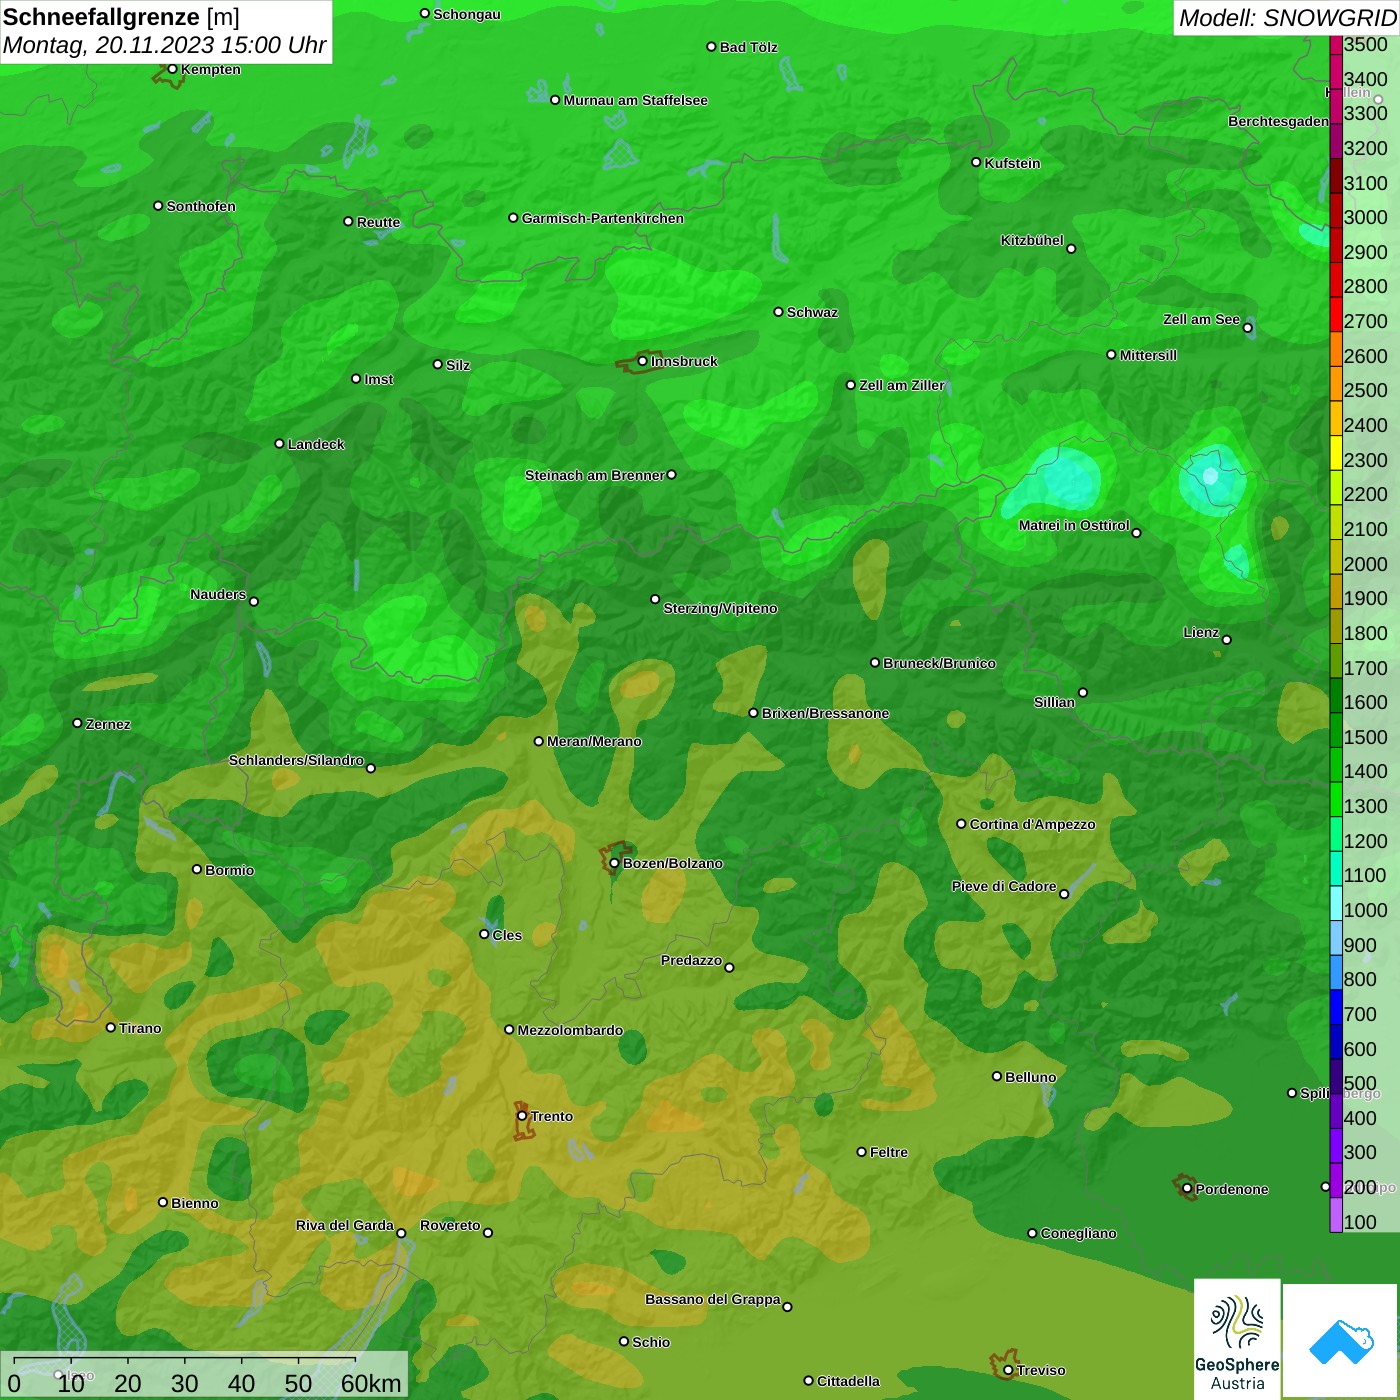Click the Berchtesgaden label
1400x1400 pixels.
pos(1278,121)
